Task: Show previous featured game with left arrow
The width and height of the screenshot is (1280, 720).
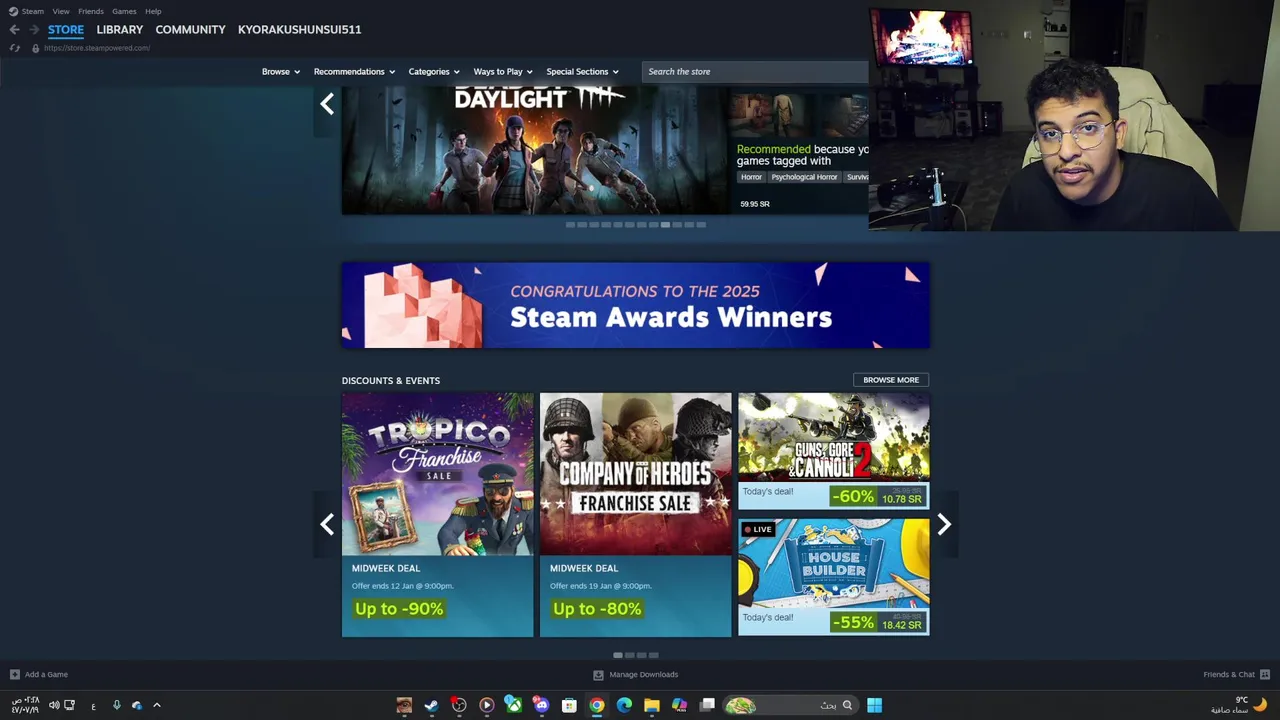Action: [327, 104]
